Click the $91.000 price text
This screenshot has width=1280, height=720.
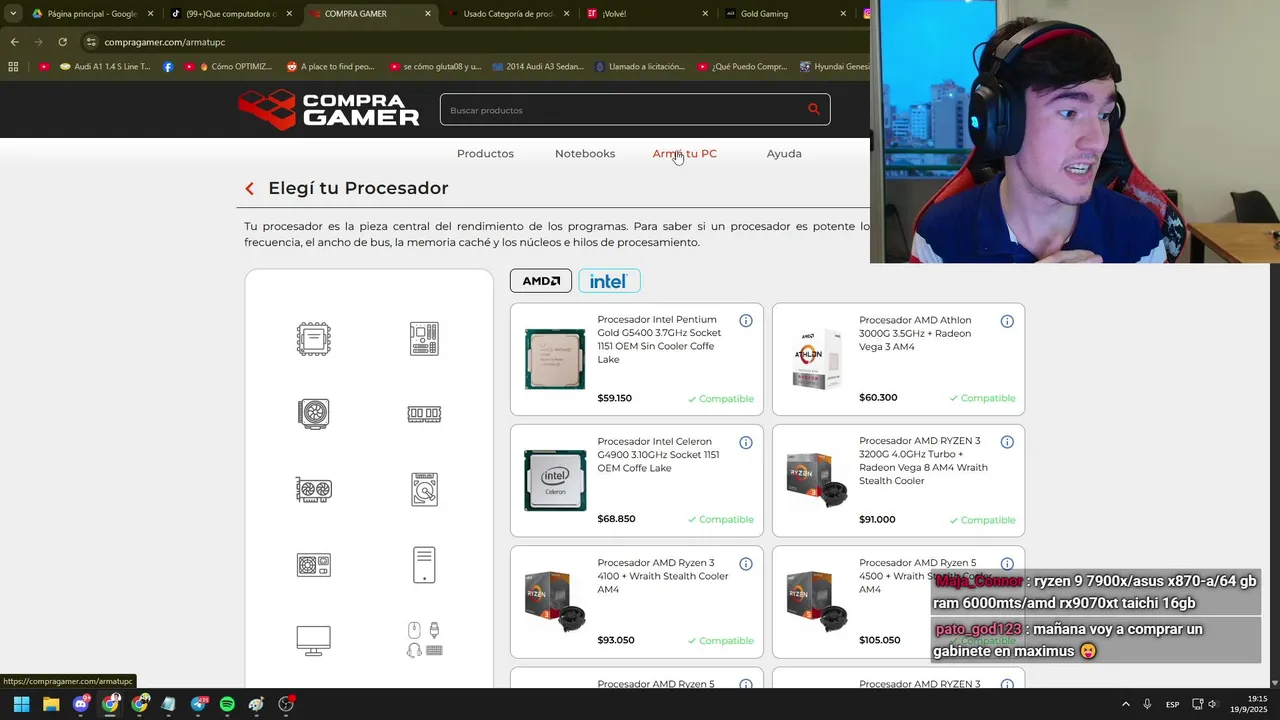877,520
